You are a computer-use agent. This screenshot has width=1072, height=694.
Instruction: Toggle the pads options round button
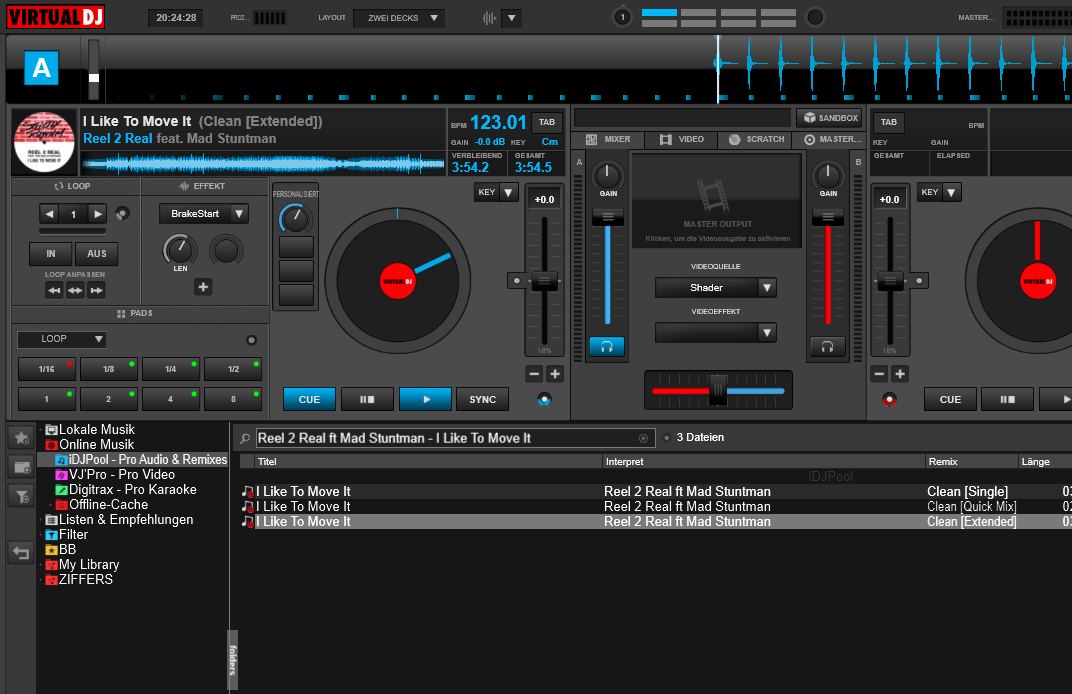[252, 340]
